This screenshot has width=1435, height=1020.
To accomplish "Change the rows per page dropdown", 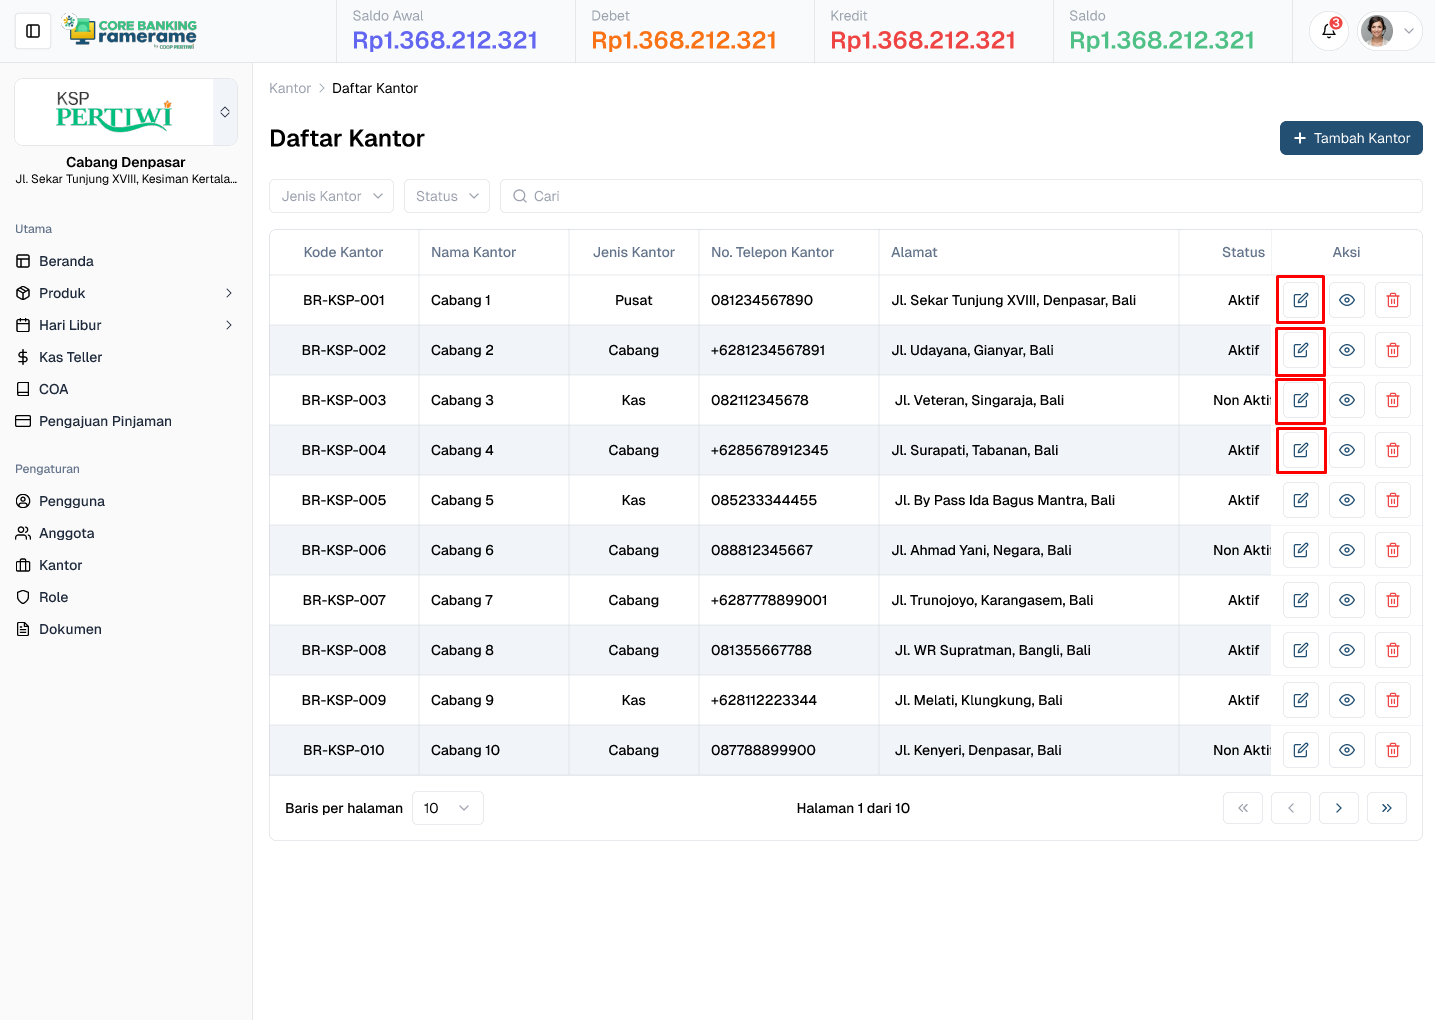I will pyautogui.click(x=447, y=808).
